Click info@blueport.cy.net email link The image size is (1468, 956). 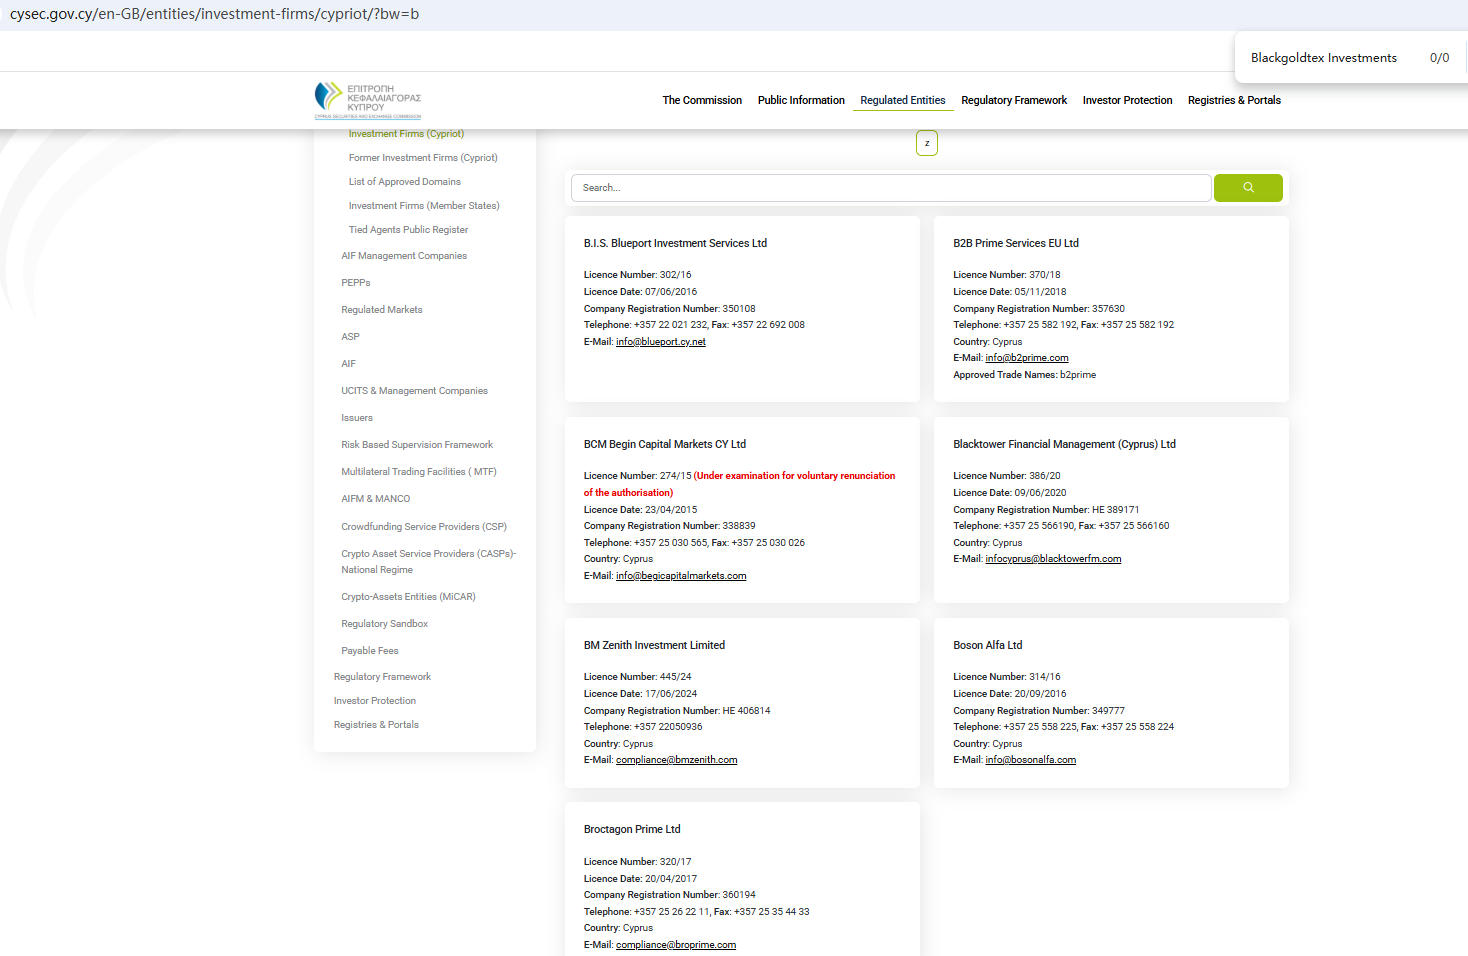(x=660, y=342)
